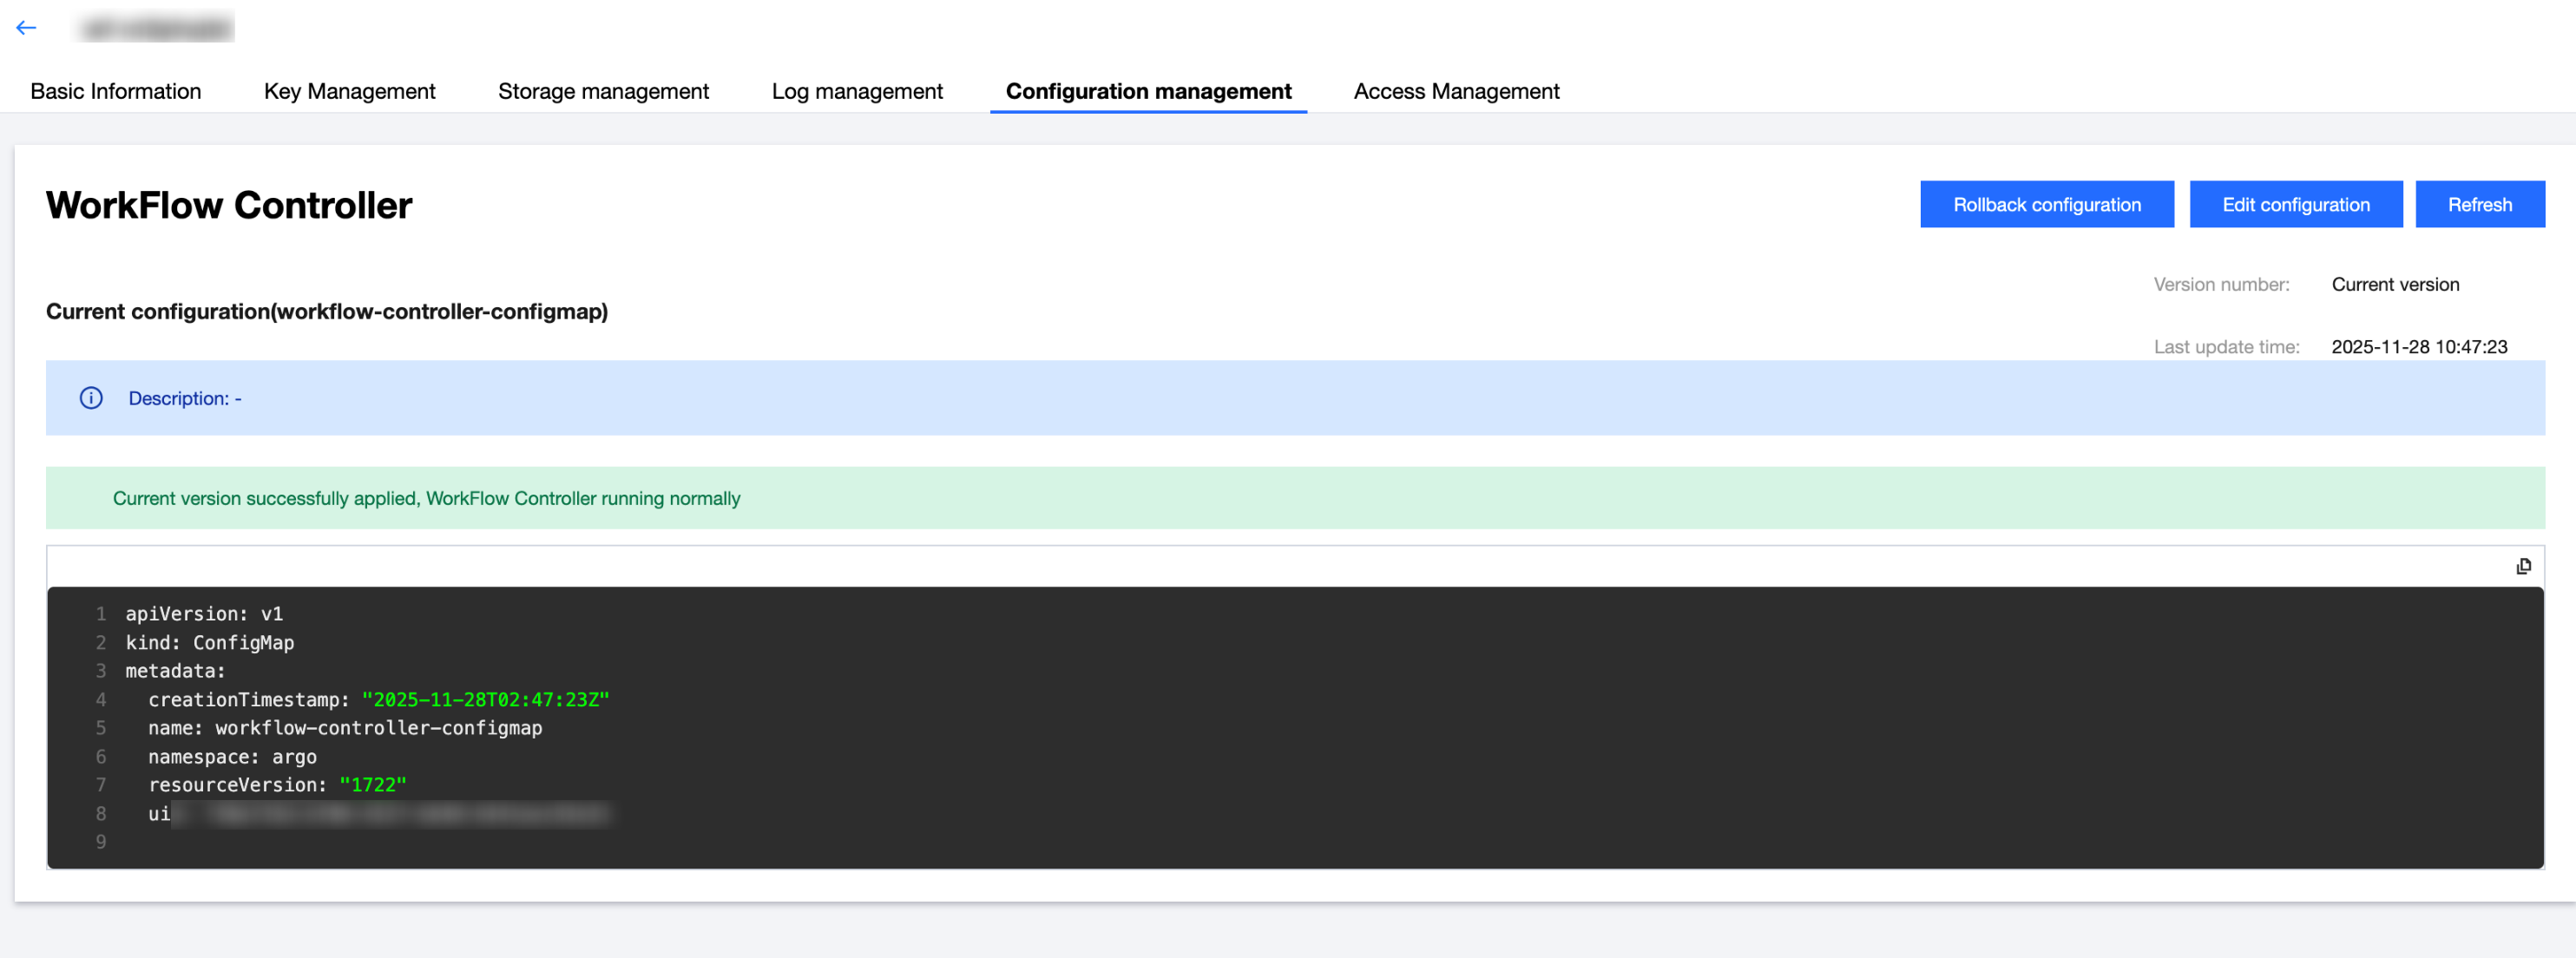Copy configuration with the copy icon
The width and height of the screenshot is (2576, 958).
pyautogui.click(x=2523, y=566)
